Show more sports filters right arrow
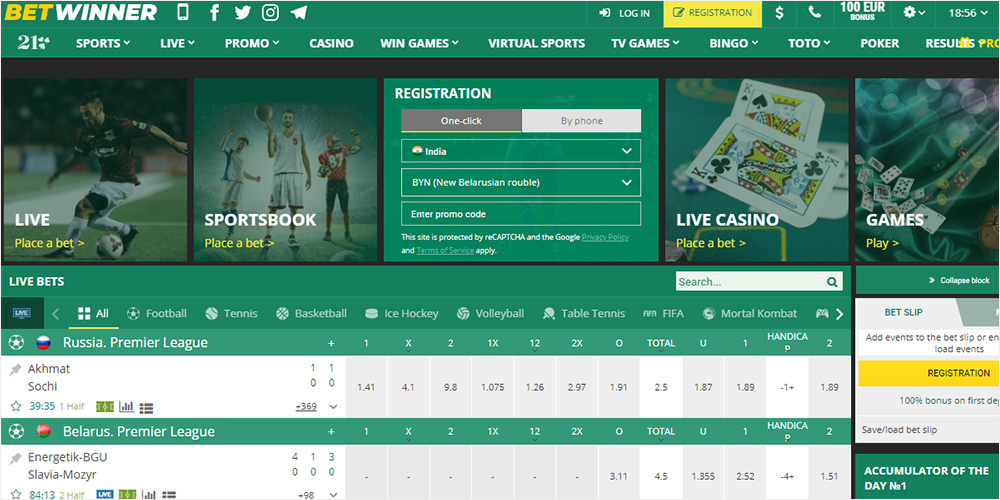The height and width of the screenshot is (500, 1000). point(839,313)
